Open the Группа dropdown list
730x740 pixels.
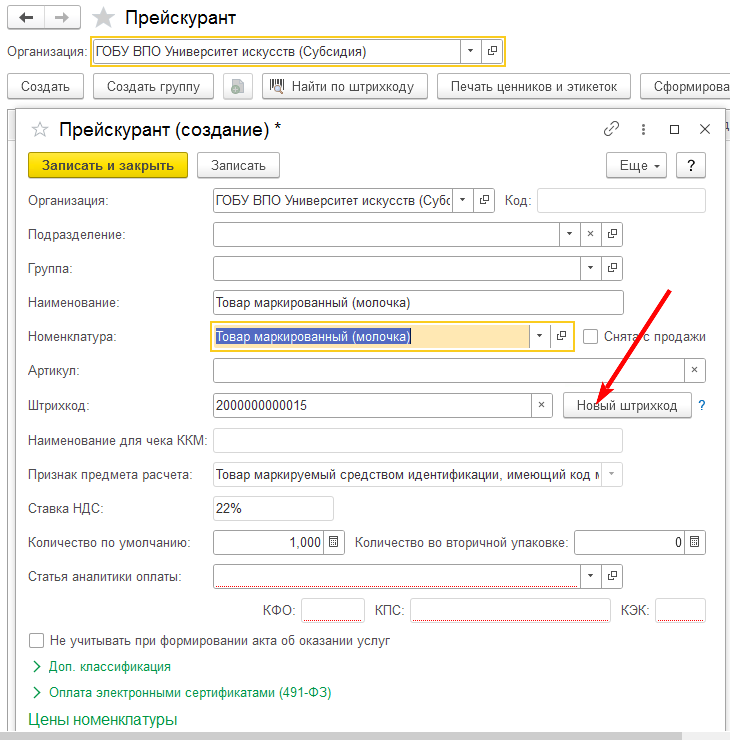[589, 269]
